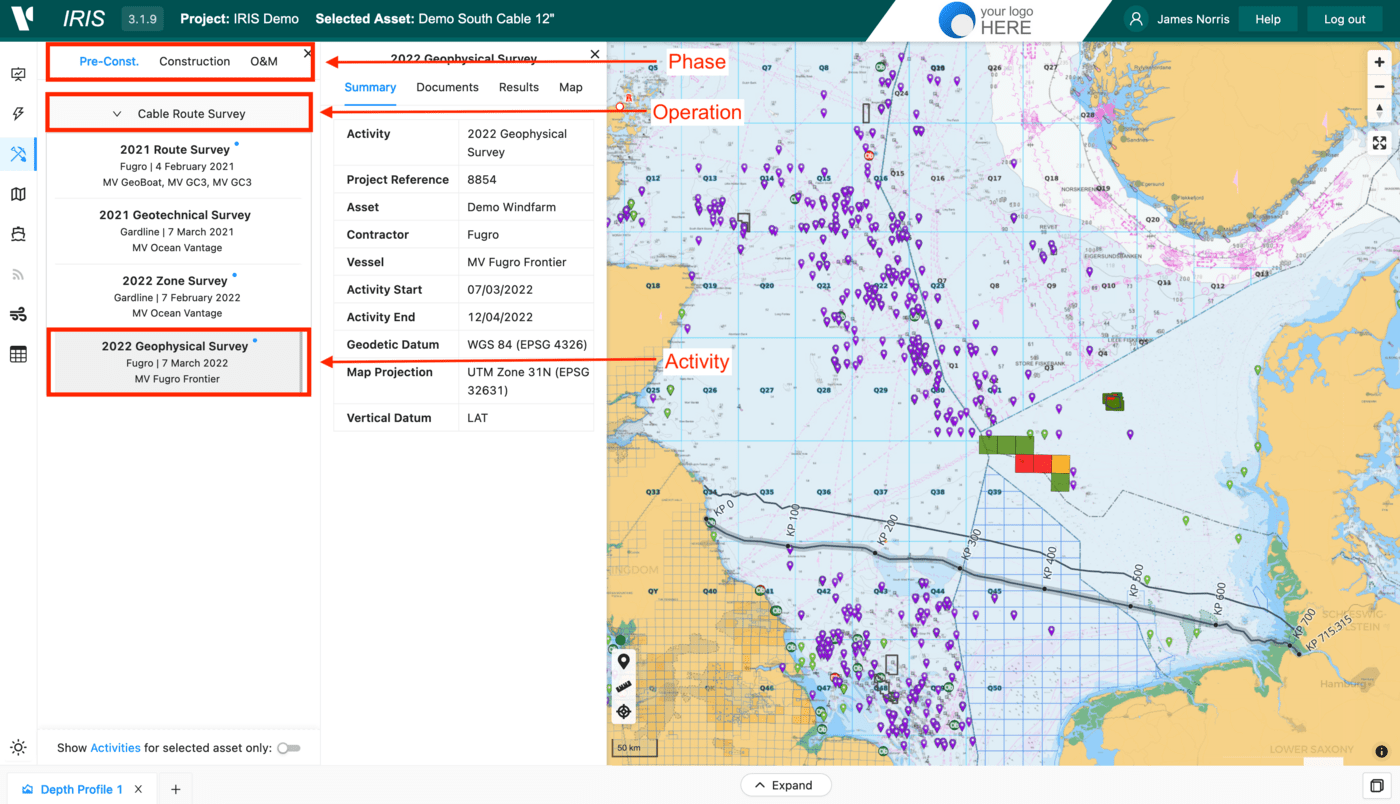Open the wind weather sidebar icon
The width and height of the screenshot is (1400, 804).
point(18,314)
